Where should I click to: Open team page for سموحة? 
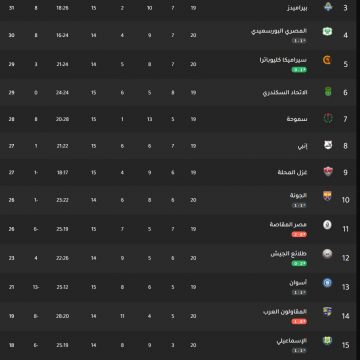(x=297, y=119)
